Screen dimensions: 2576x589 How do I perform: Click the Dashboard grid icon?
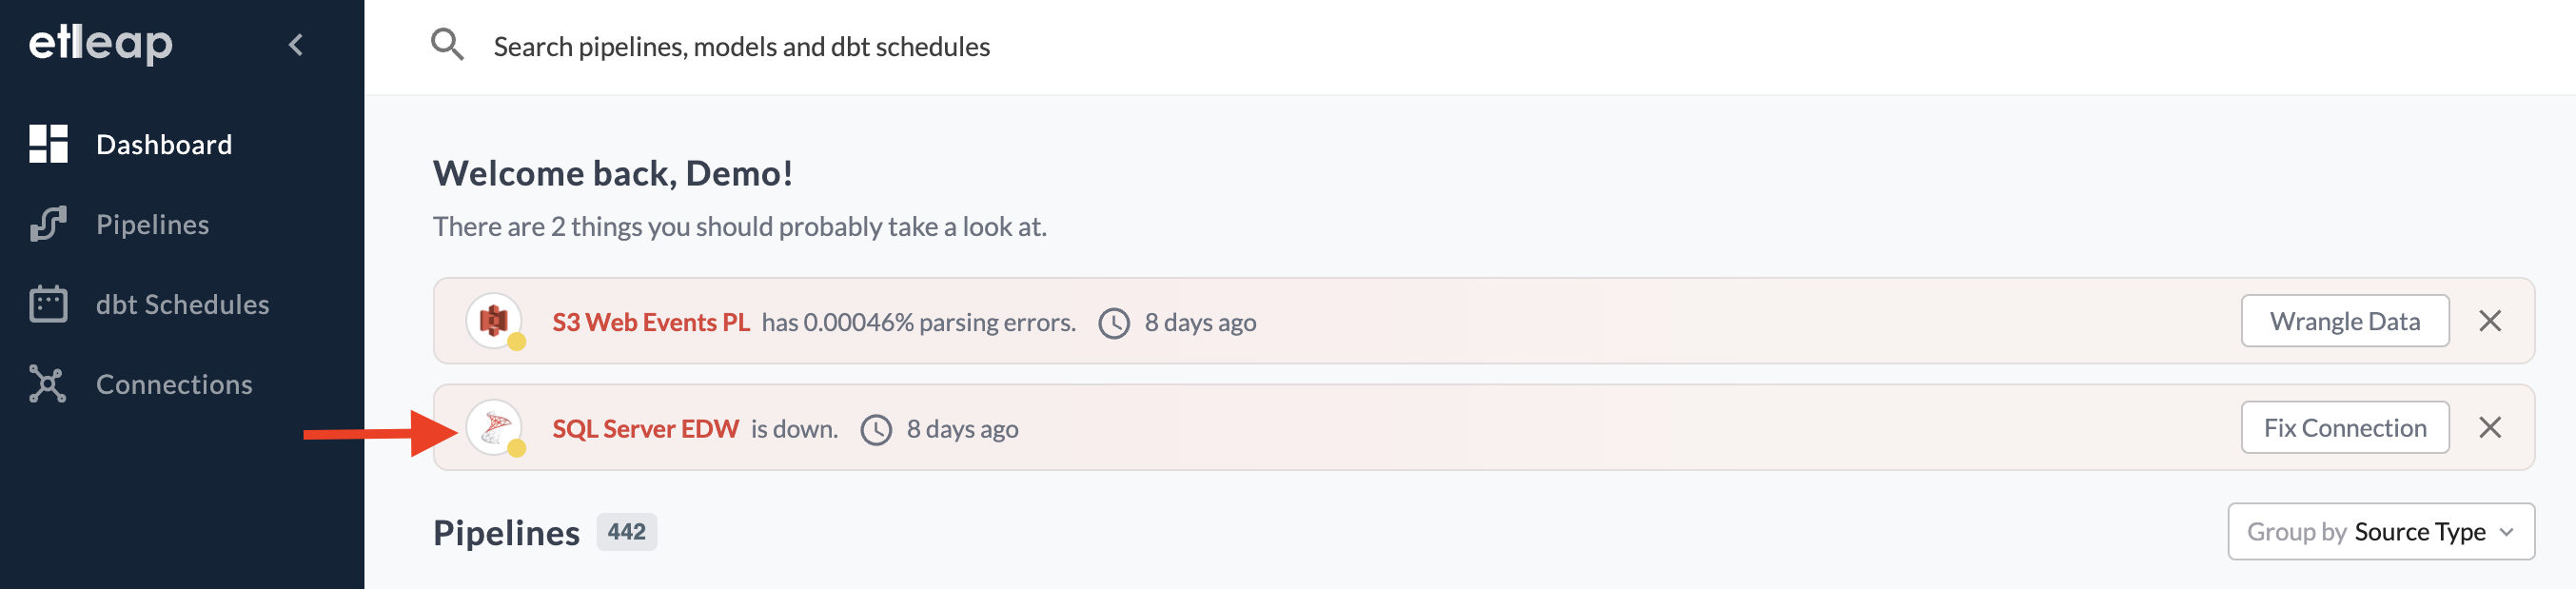pos(48,144)
